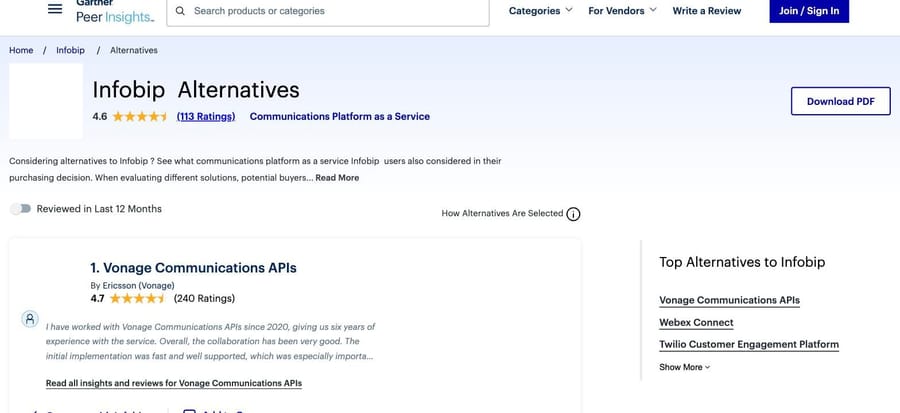
Task: Click the Infobip Alternatives page title
Action: [x=196, y=90]
